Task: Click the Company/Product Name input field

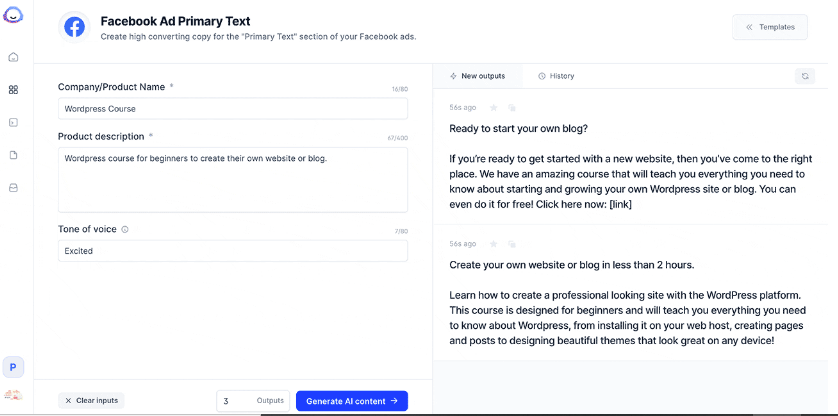Action: [x=233, y=109]
